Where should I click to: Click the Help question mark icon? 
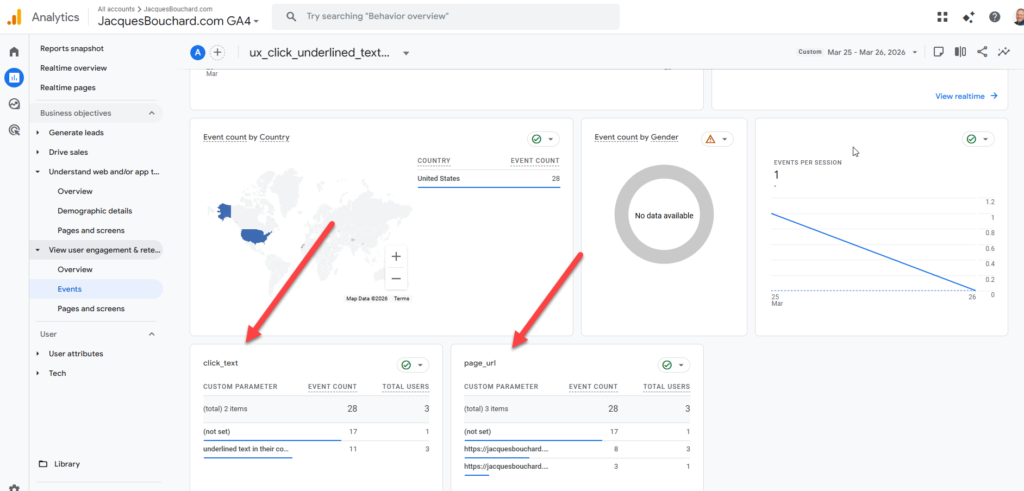(994, 17)
